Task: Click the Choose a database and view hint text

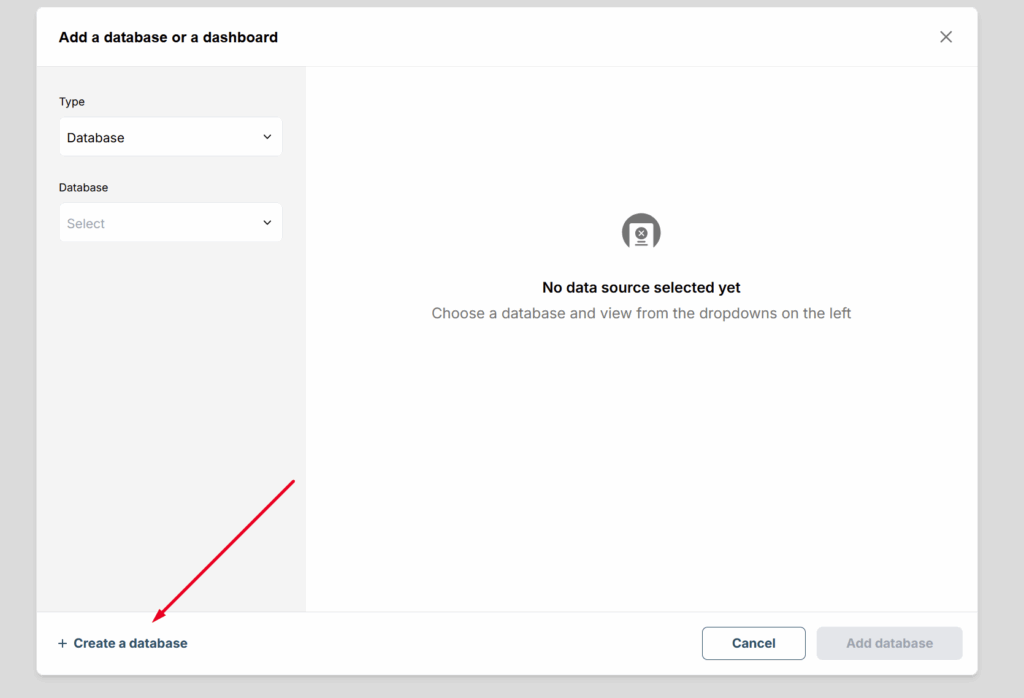Action: pyautogui.click(x=641, y=313)
